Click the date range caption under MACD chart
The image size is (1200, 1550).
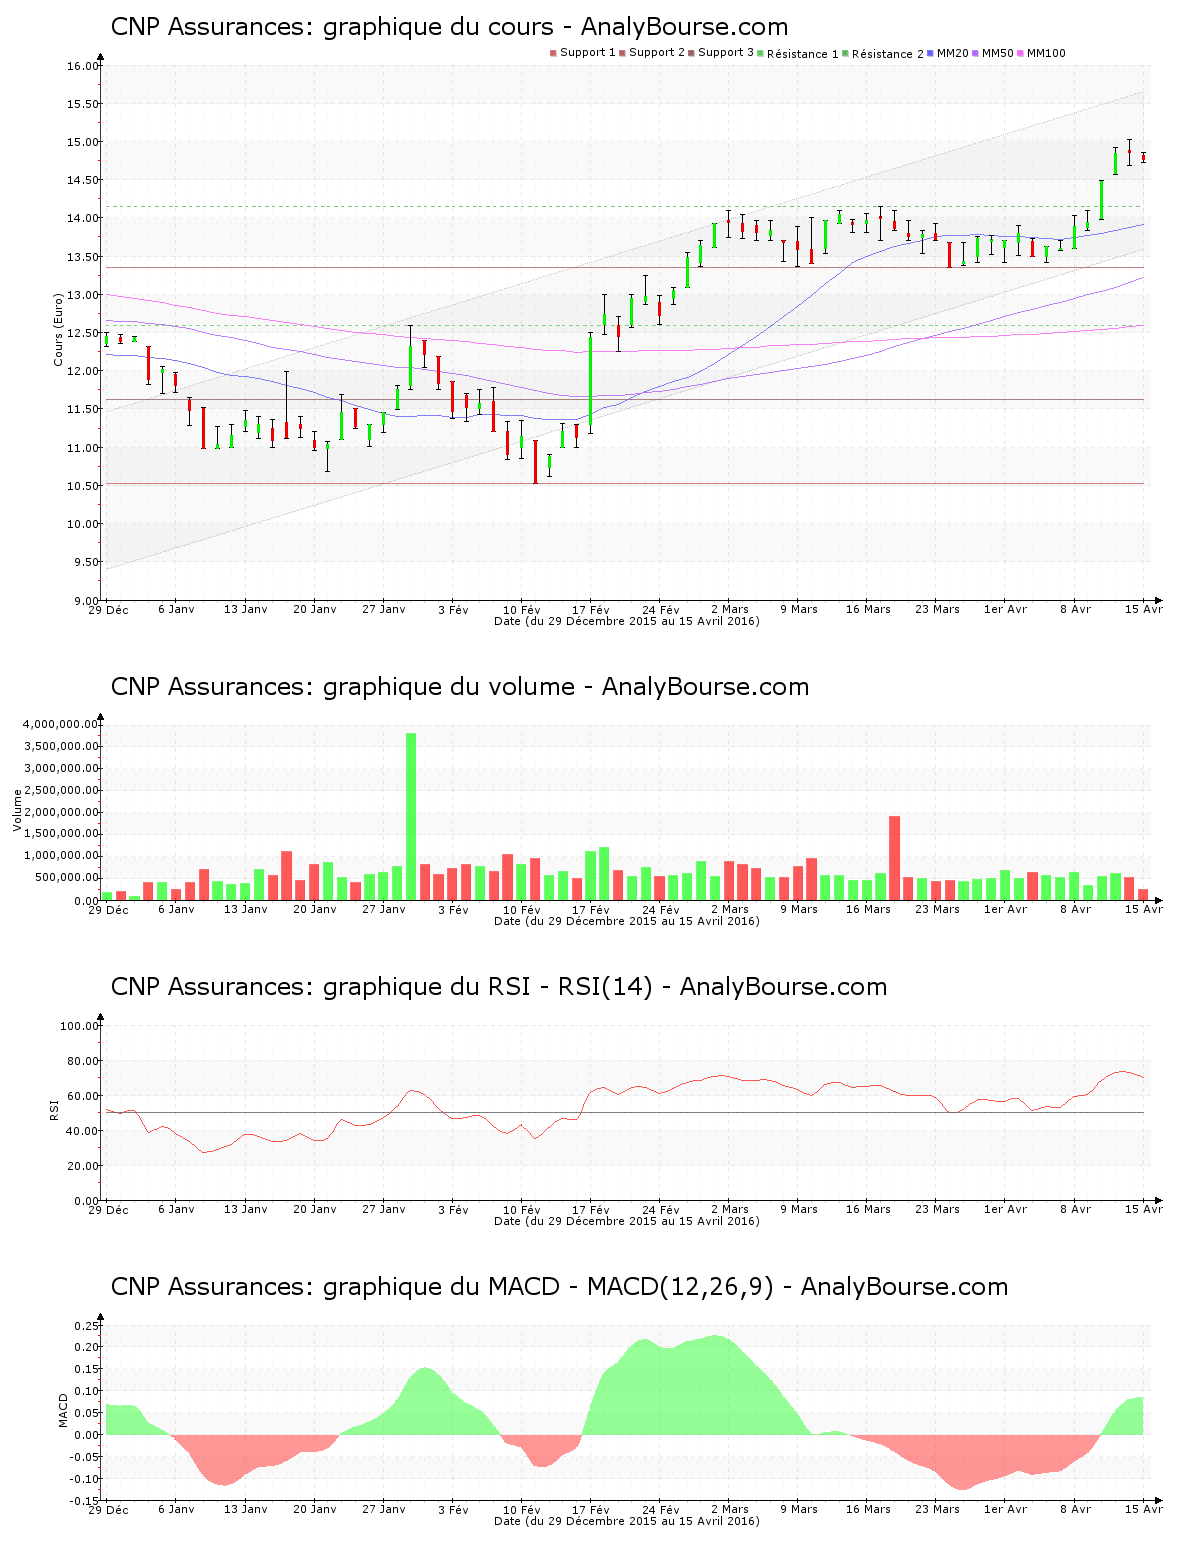[627, 1521]
